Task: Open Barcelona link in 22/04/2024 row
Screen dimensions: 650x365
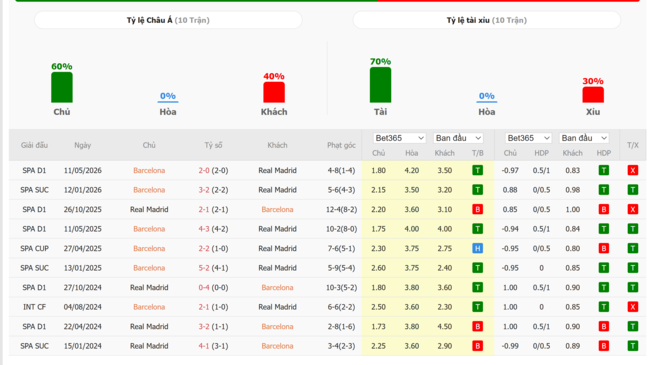Action: click(x=277, y=326)
